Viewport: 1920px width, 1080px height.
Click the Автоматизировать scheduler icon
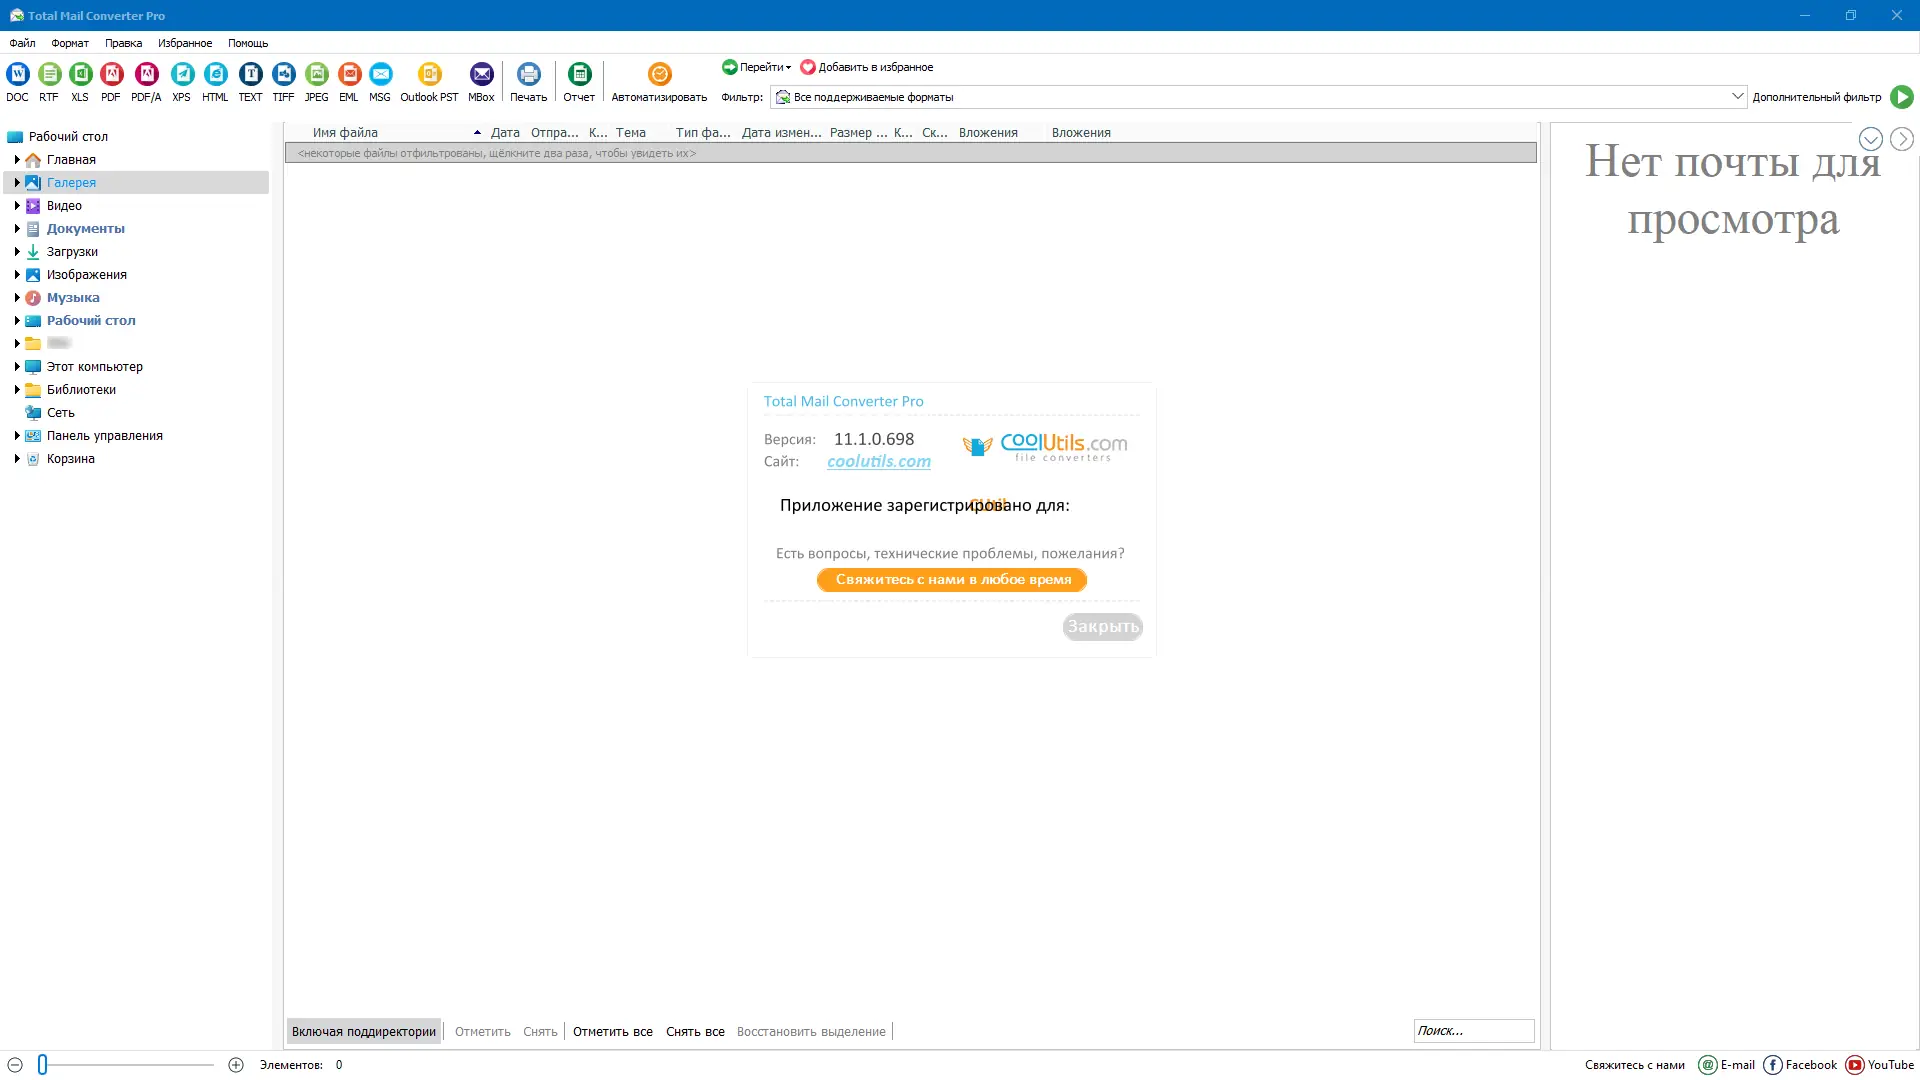click(659, 75)
